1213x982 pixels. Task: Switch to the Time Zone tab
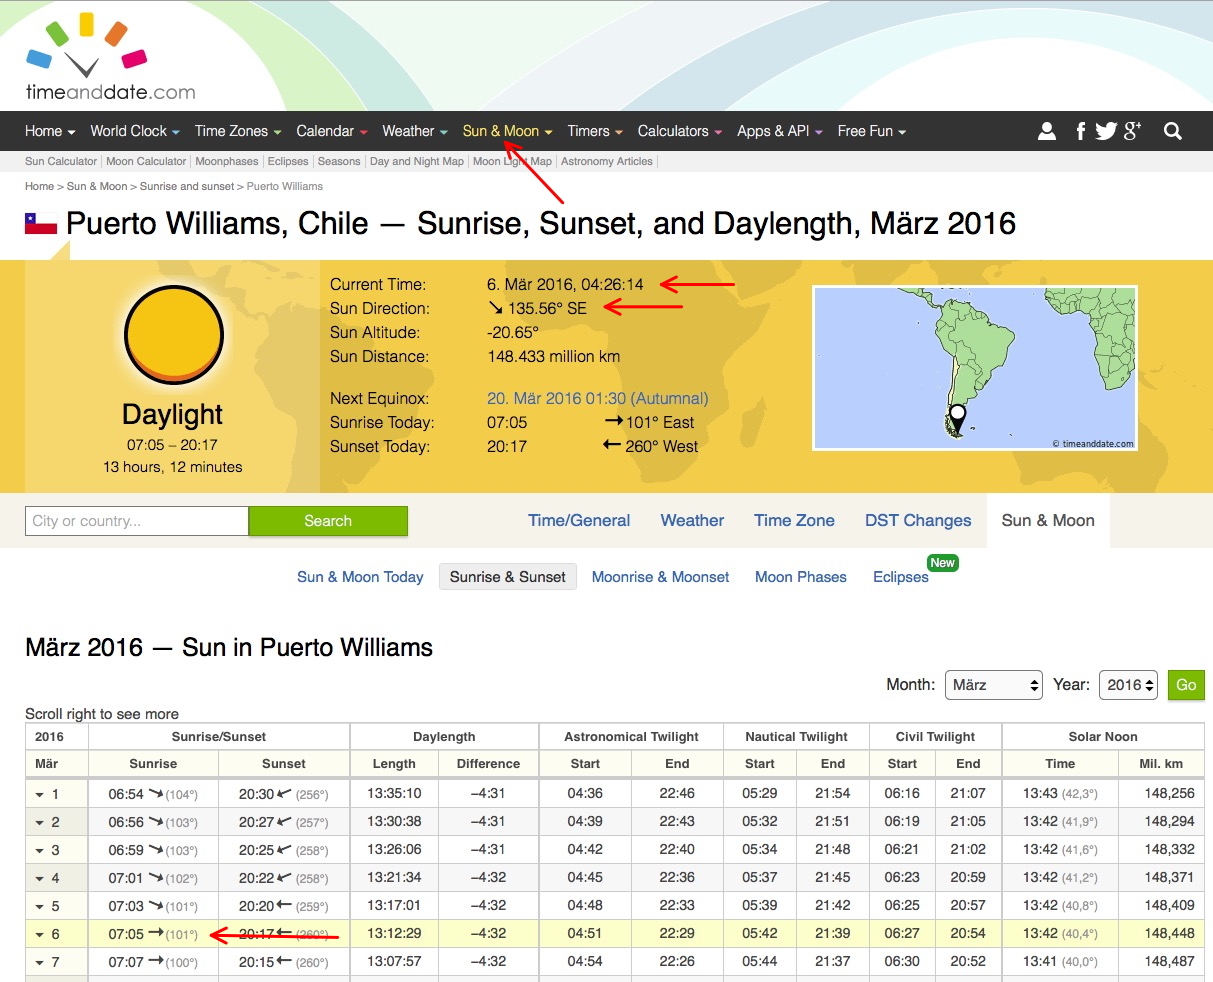point(794,520)
